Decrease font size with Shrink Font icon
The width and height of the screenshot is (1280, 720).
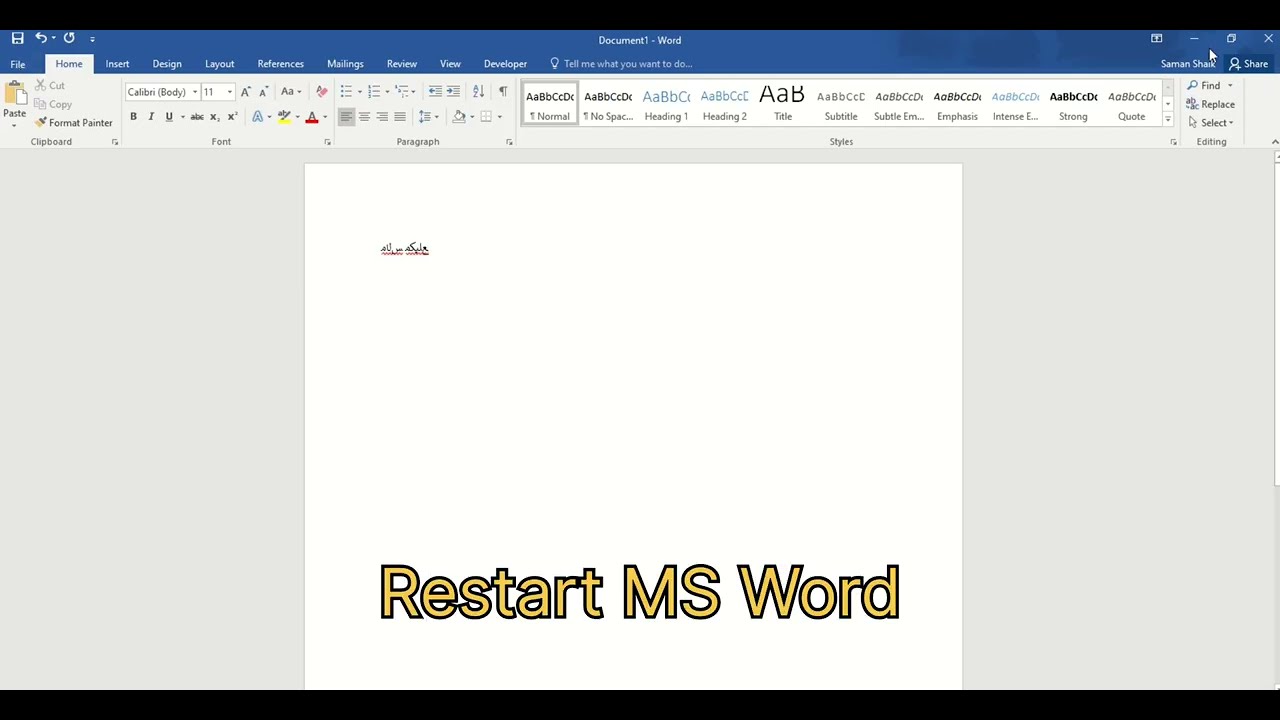[x=263, y=92]
